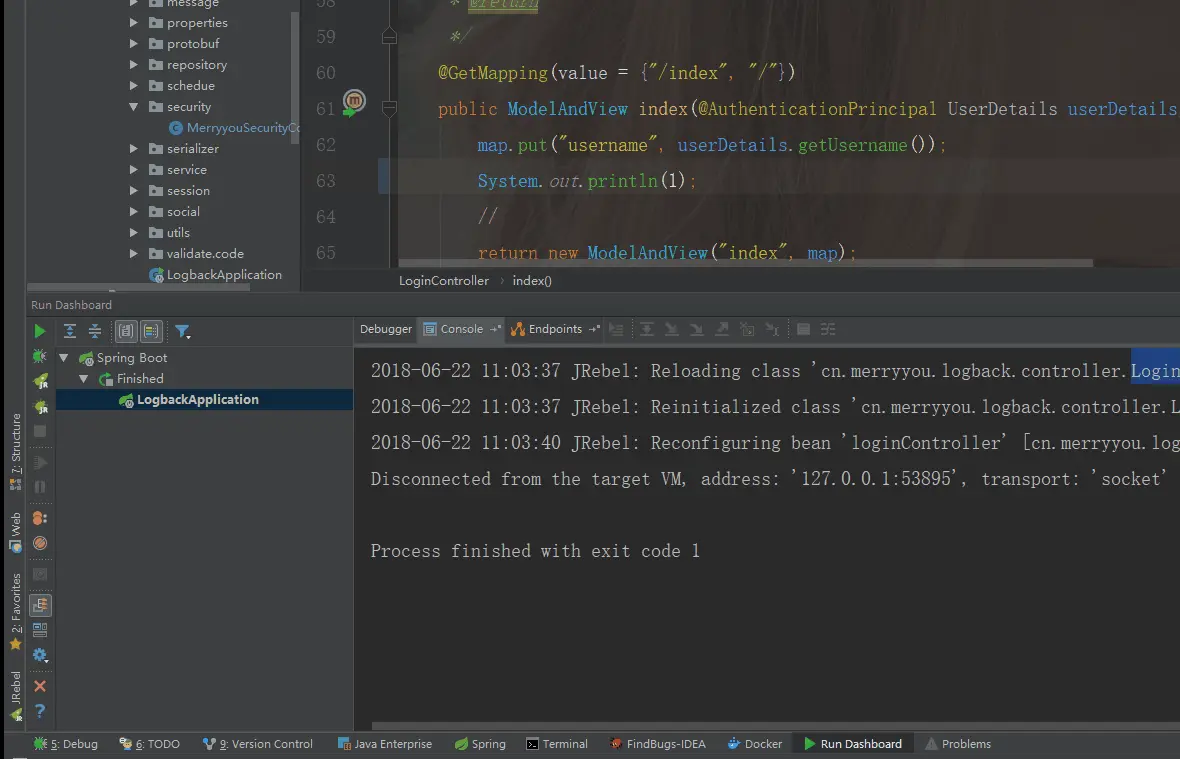Collapse the Spring Boot node in Run Dashboard
The height and width of the screenshot is (759, 1180).
click(x=64, y=358)
